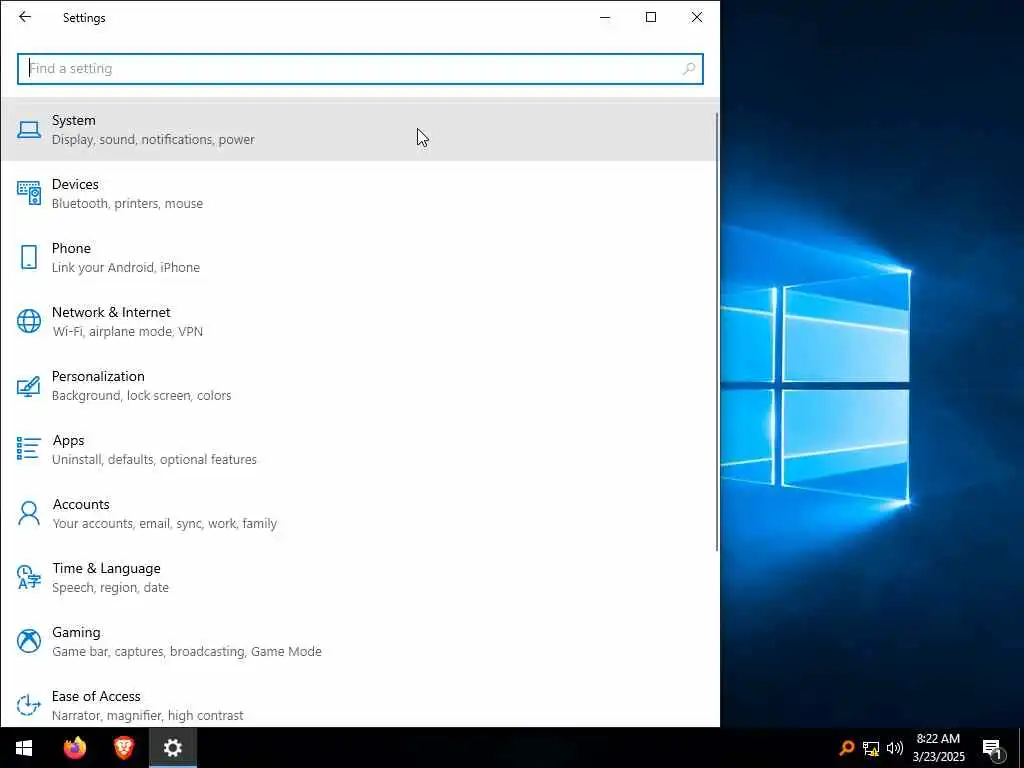
Task: Maximize the Settings window
Action: coord(651,17)
